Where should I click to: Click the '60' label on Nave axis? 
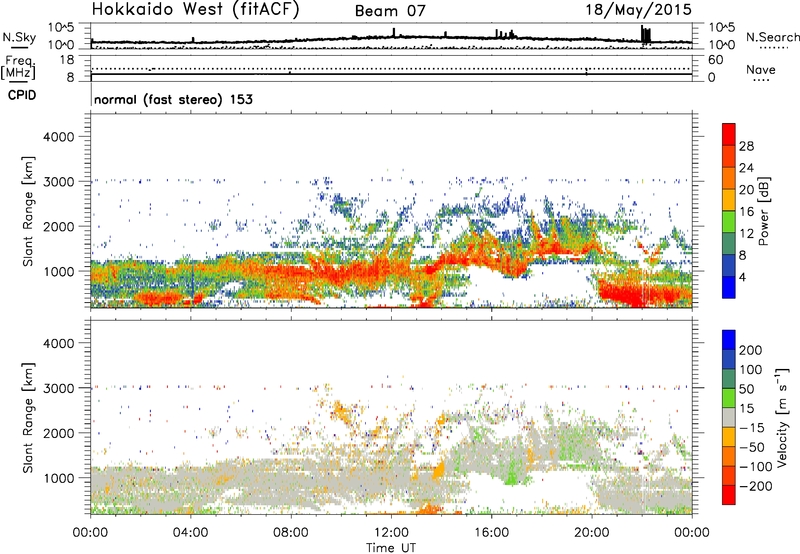[715, 60]
